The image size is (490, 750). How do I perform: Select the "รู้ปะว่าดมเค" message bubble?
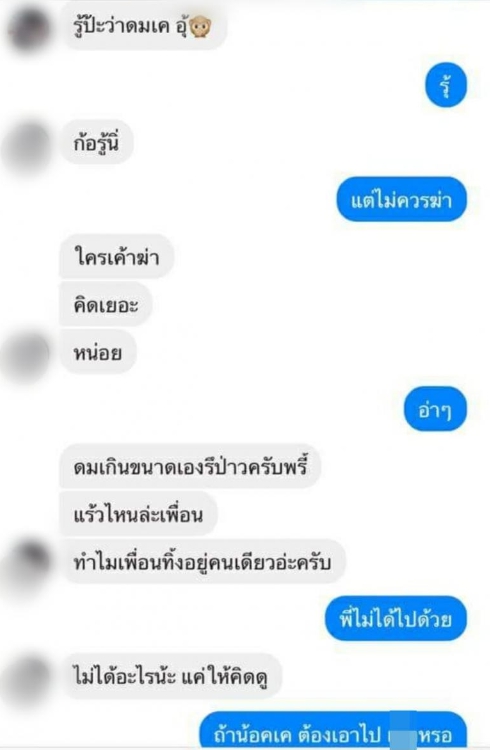click(145, 27)
